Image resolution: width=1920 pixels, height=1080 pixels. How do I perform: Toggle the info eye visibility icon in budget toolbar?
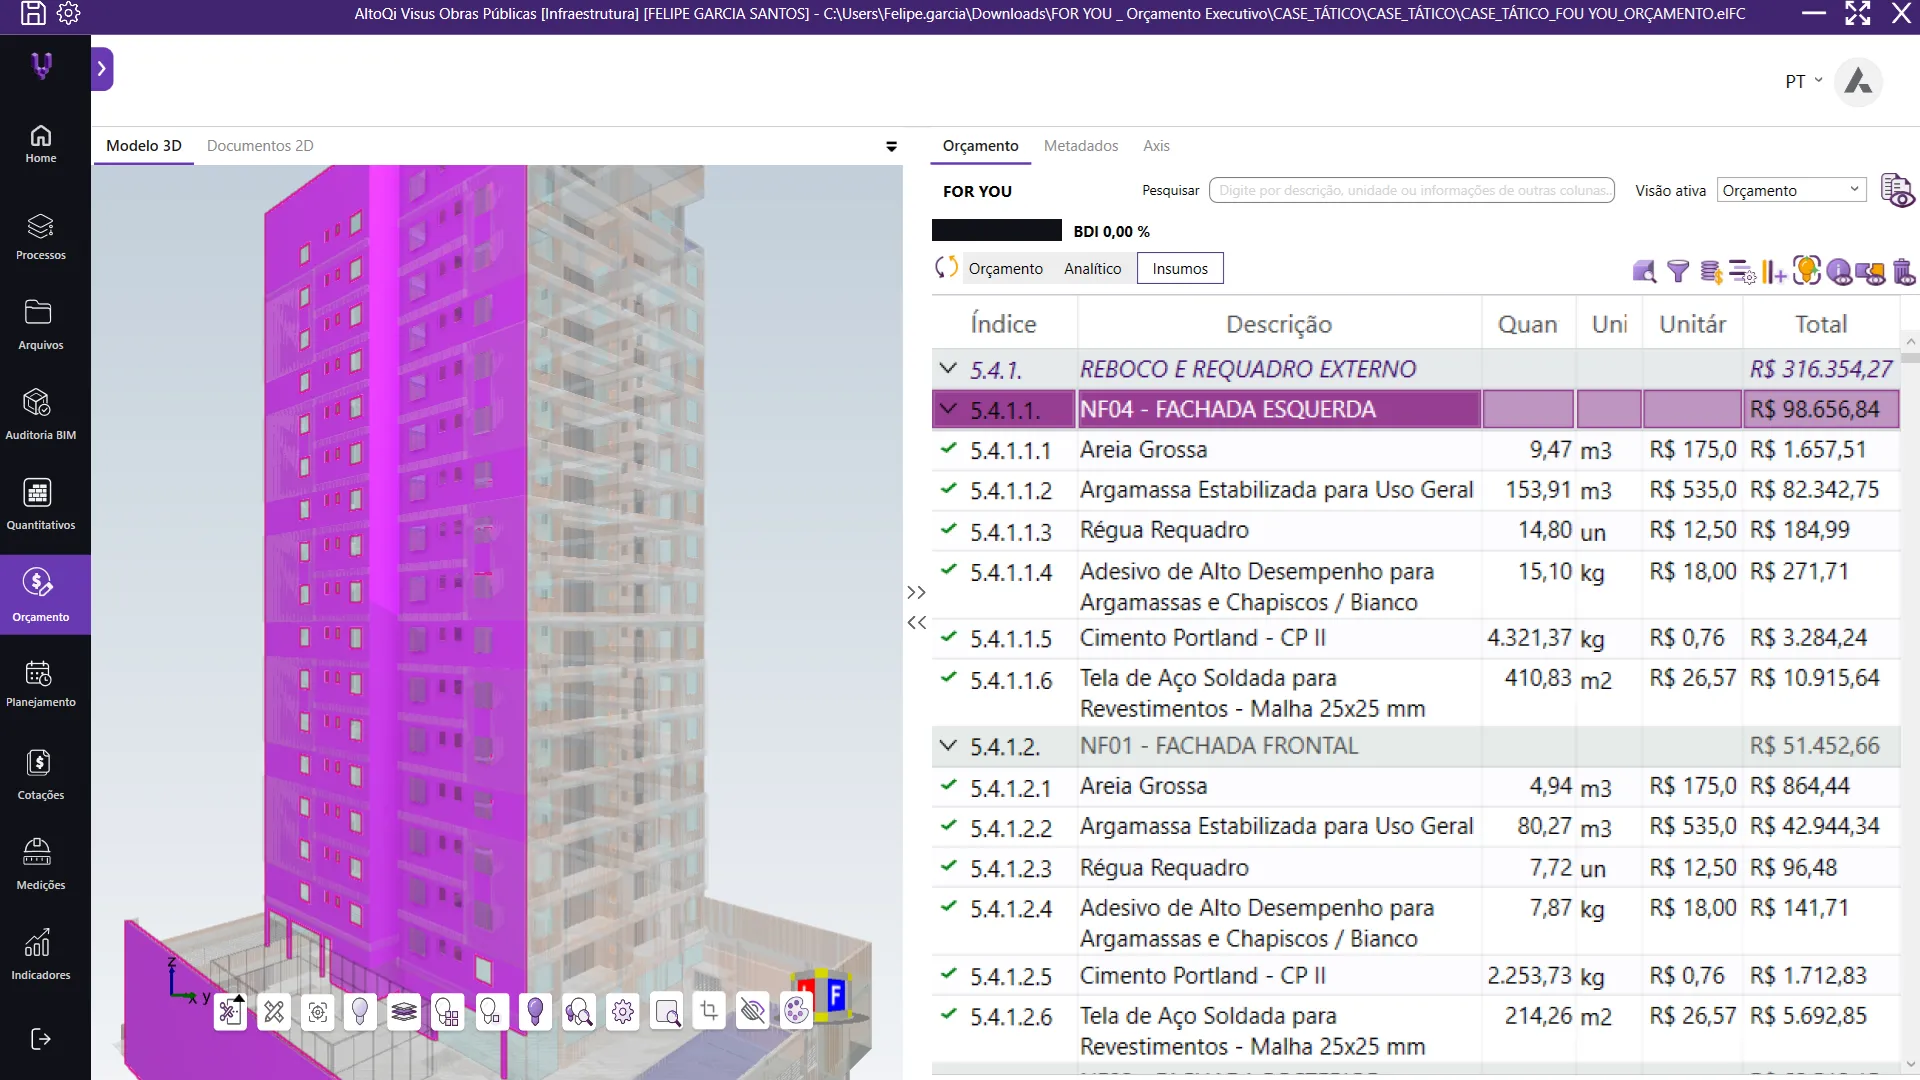click(1839, 271)
